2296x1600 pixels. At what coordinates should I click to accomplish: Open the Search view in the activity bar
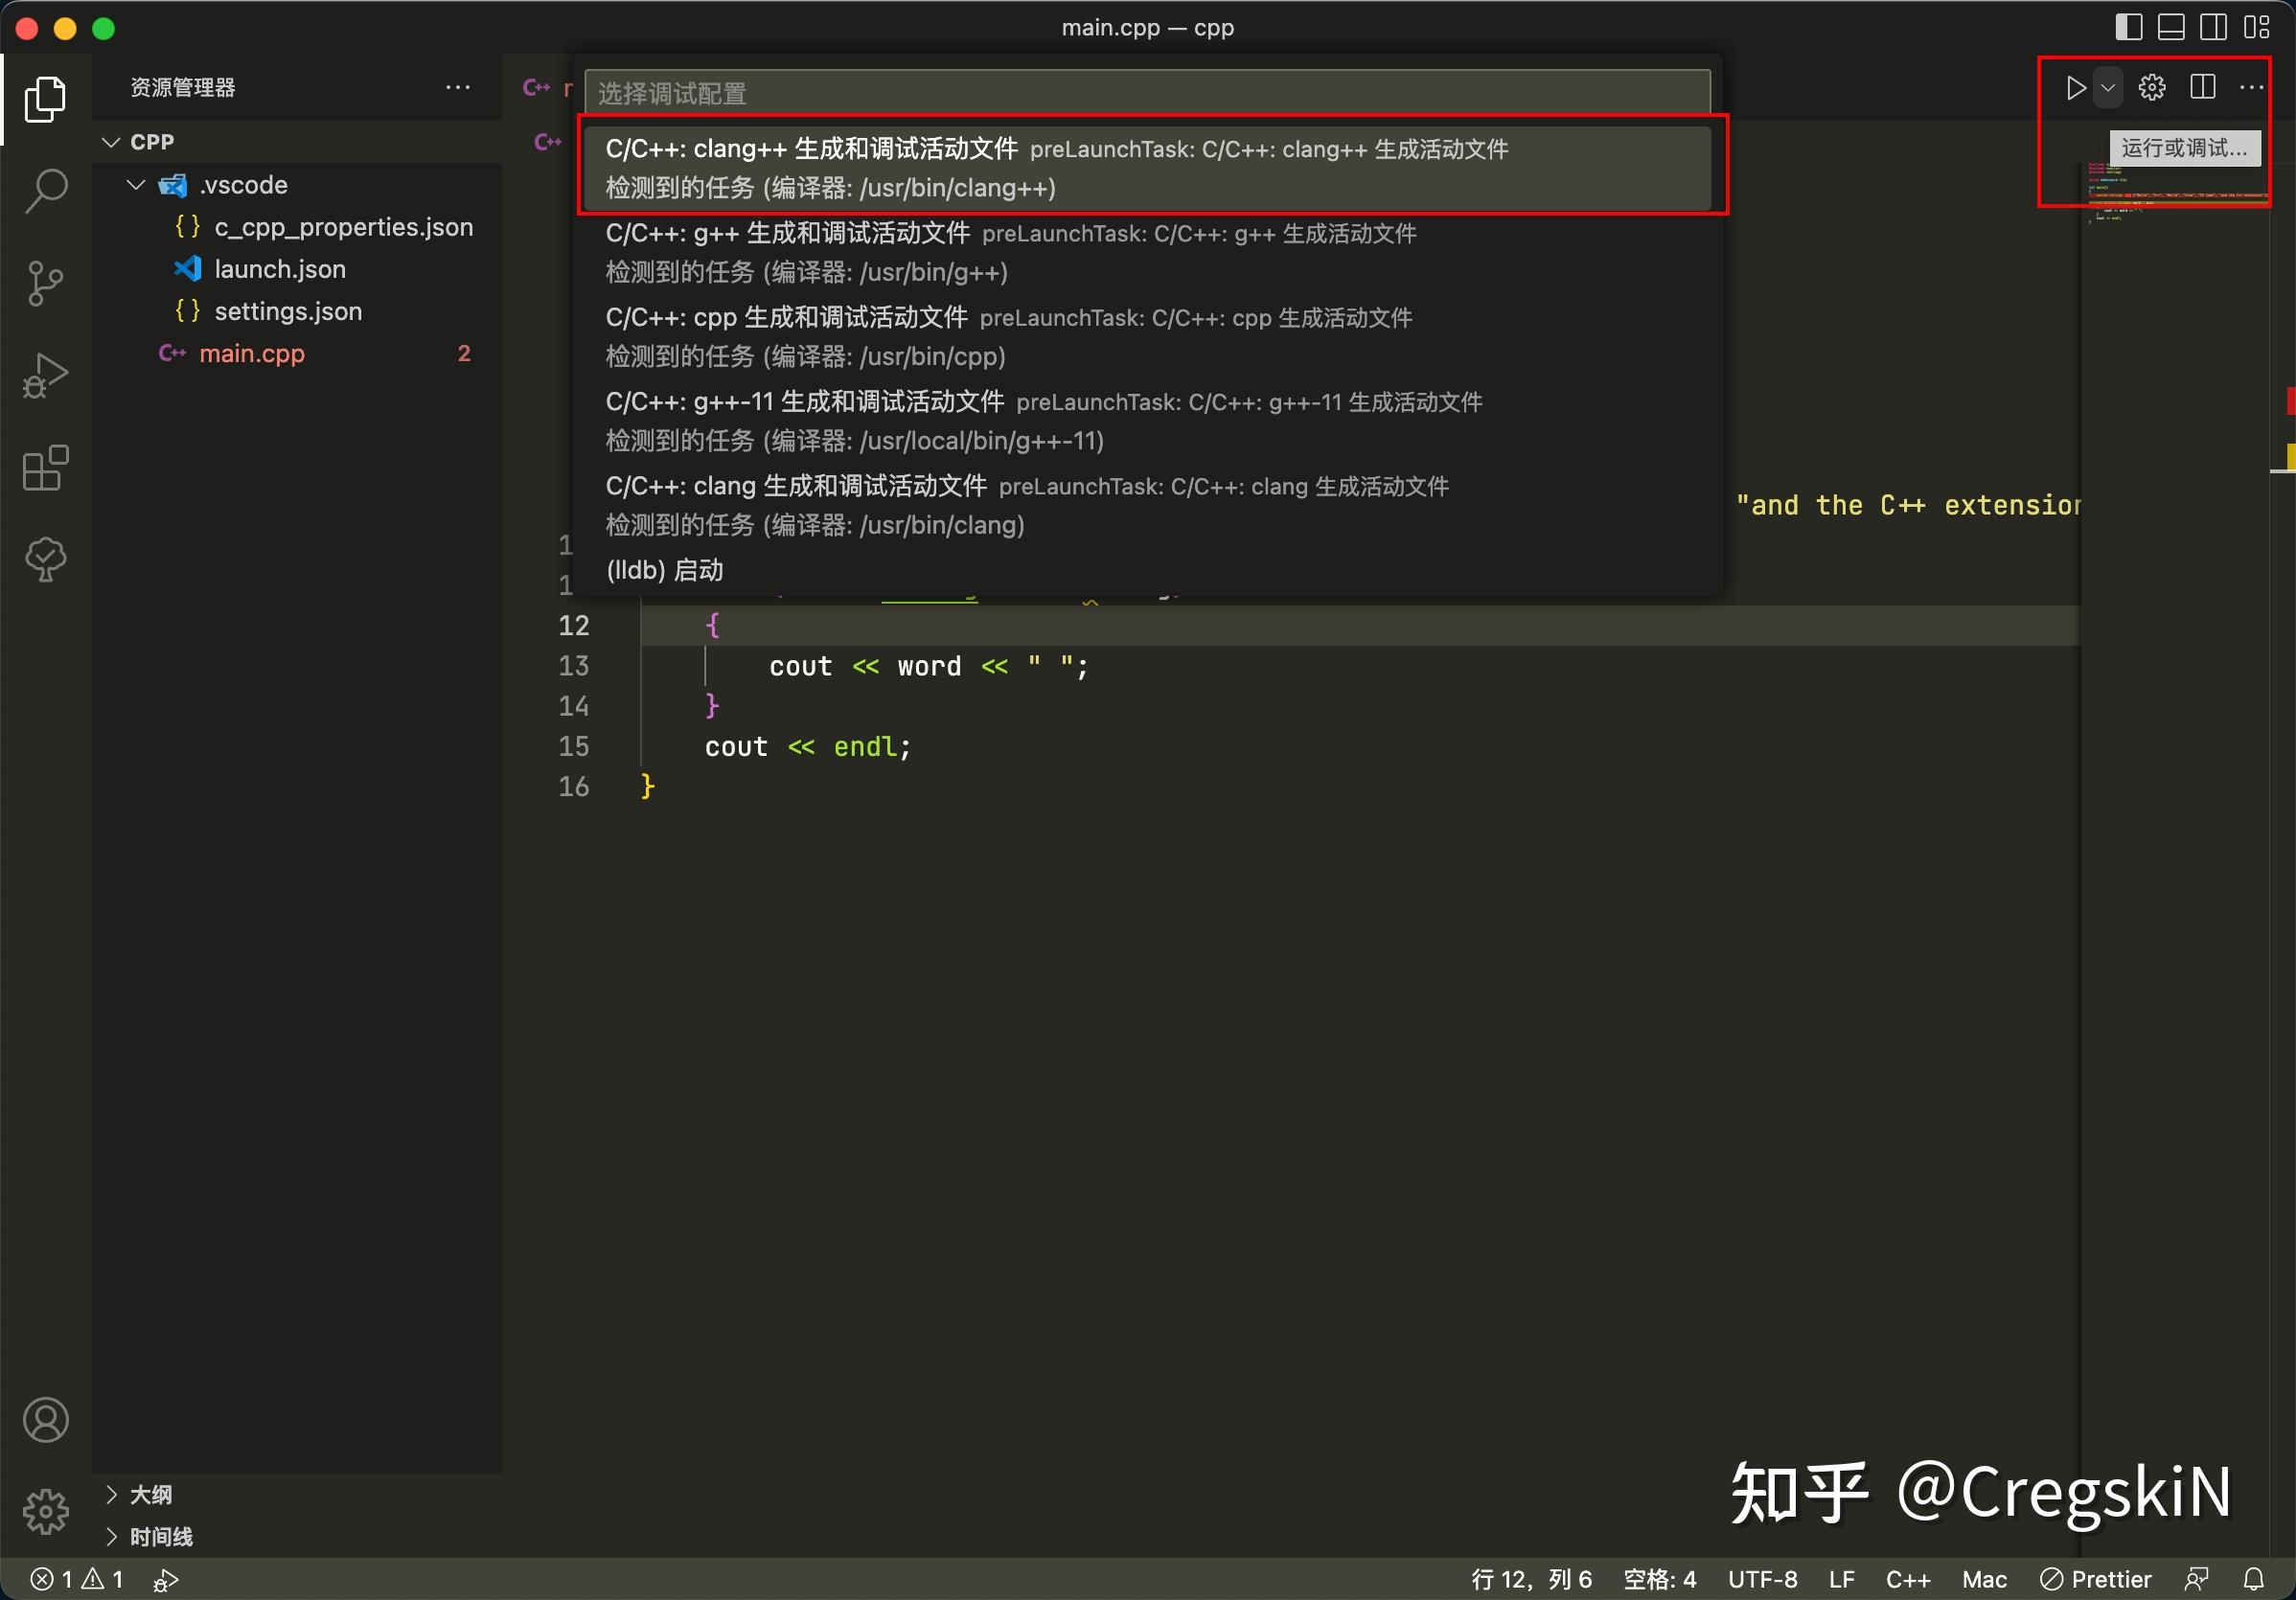(44, 190)
